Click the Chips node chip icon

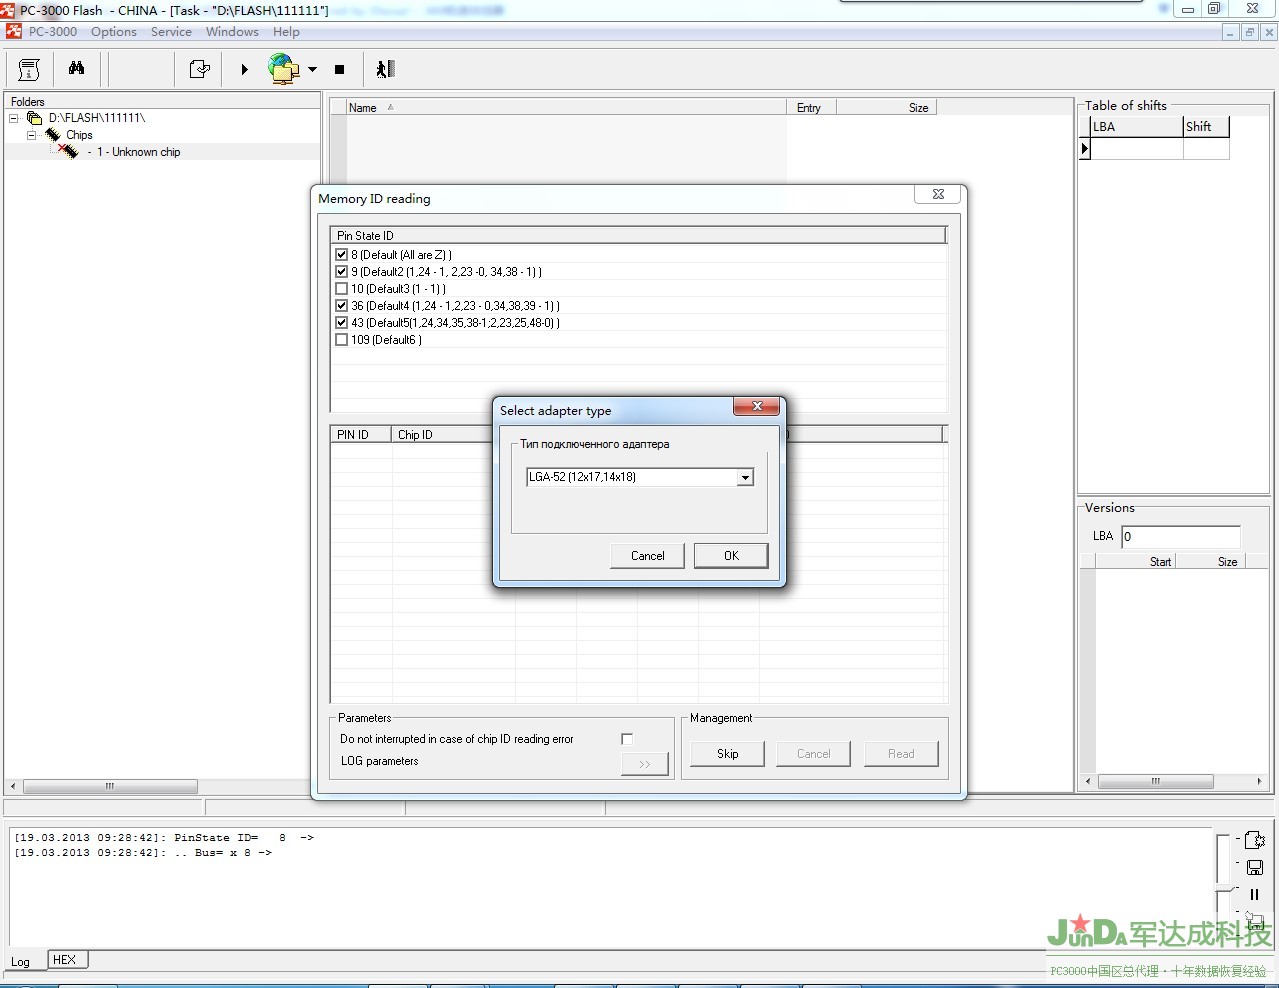coord(52,135)
